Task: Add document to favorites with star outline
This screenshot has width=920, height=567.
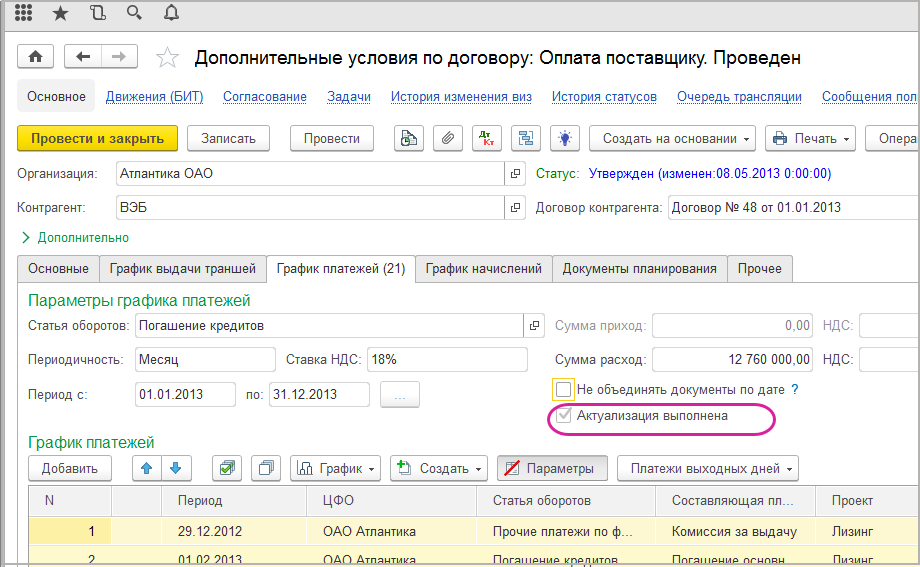Action: tap(168, 58)
